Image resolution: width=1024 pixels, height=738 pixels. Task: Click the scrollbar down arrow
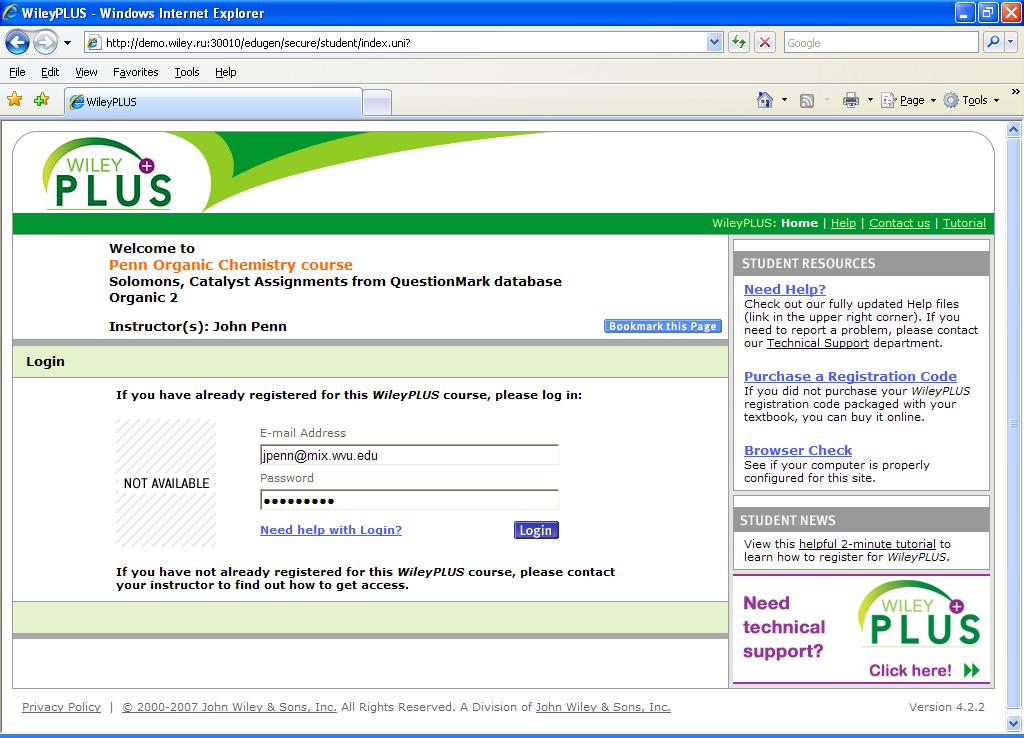1014,723
